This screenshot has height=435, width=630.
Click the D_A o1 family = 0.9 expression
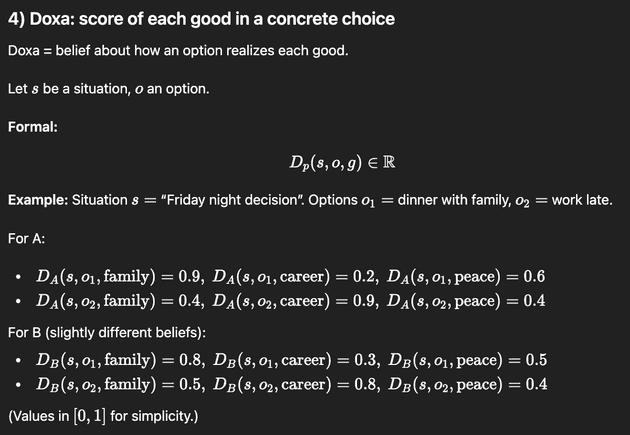[x=120, y=277]
